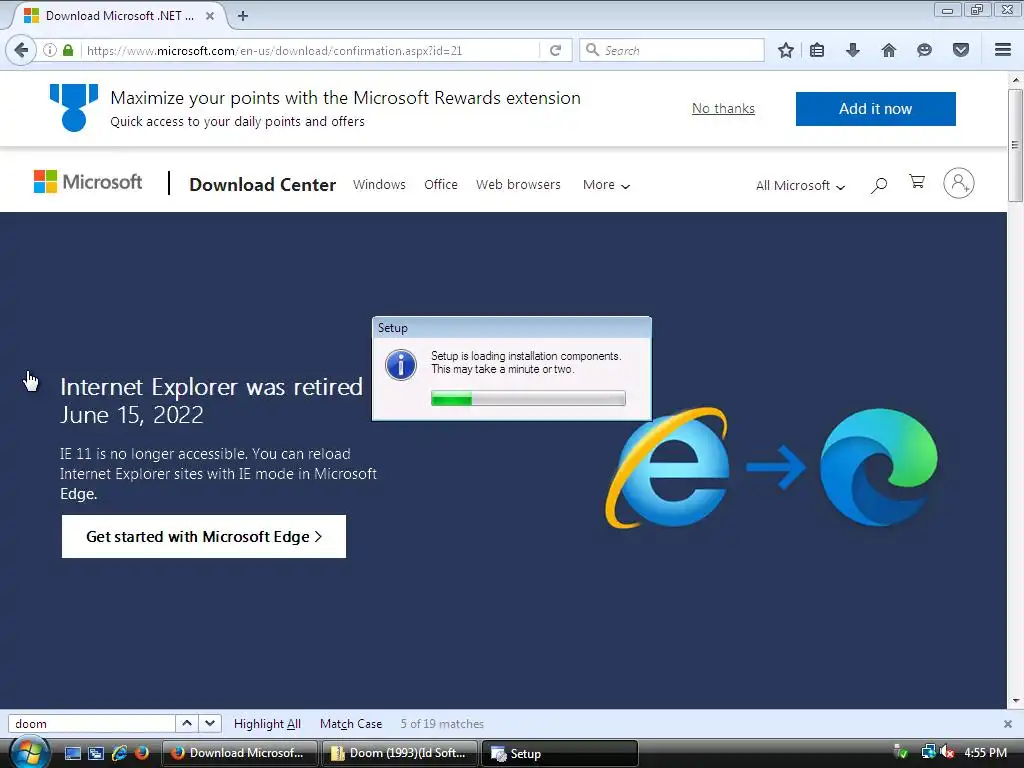Close the find bar

1008,724
